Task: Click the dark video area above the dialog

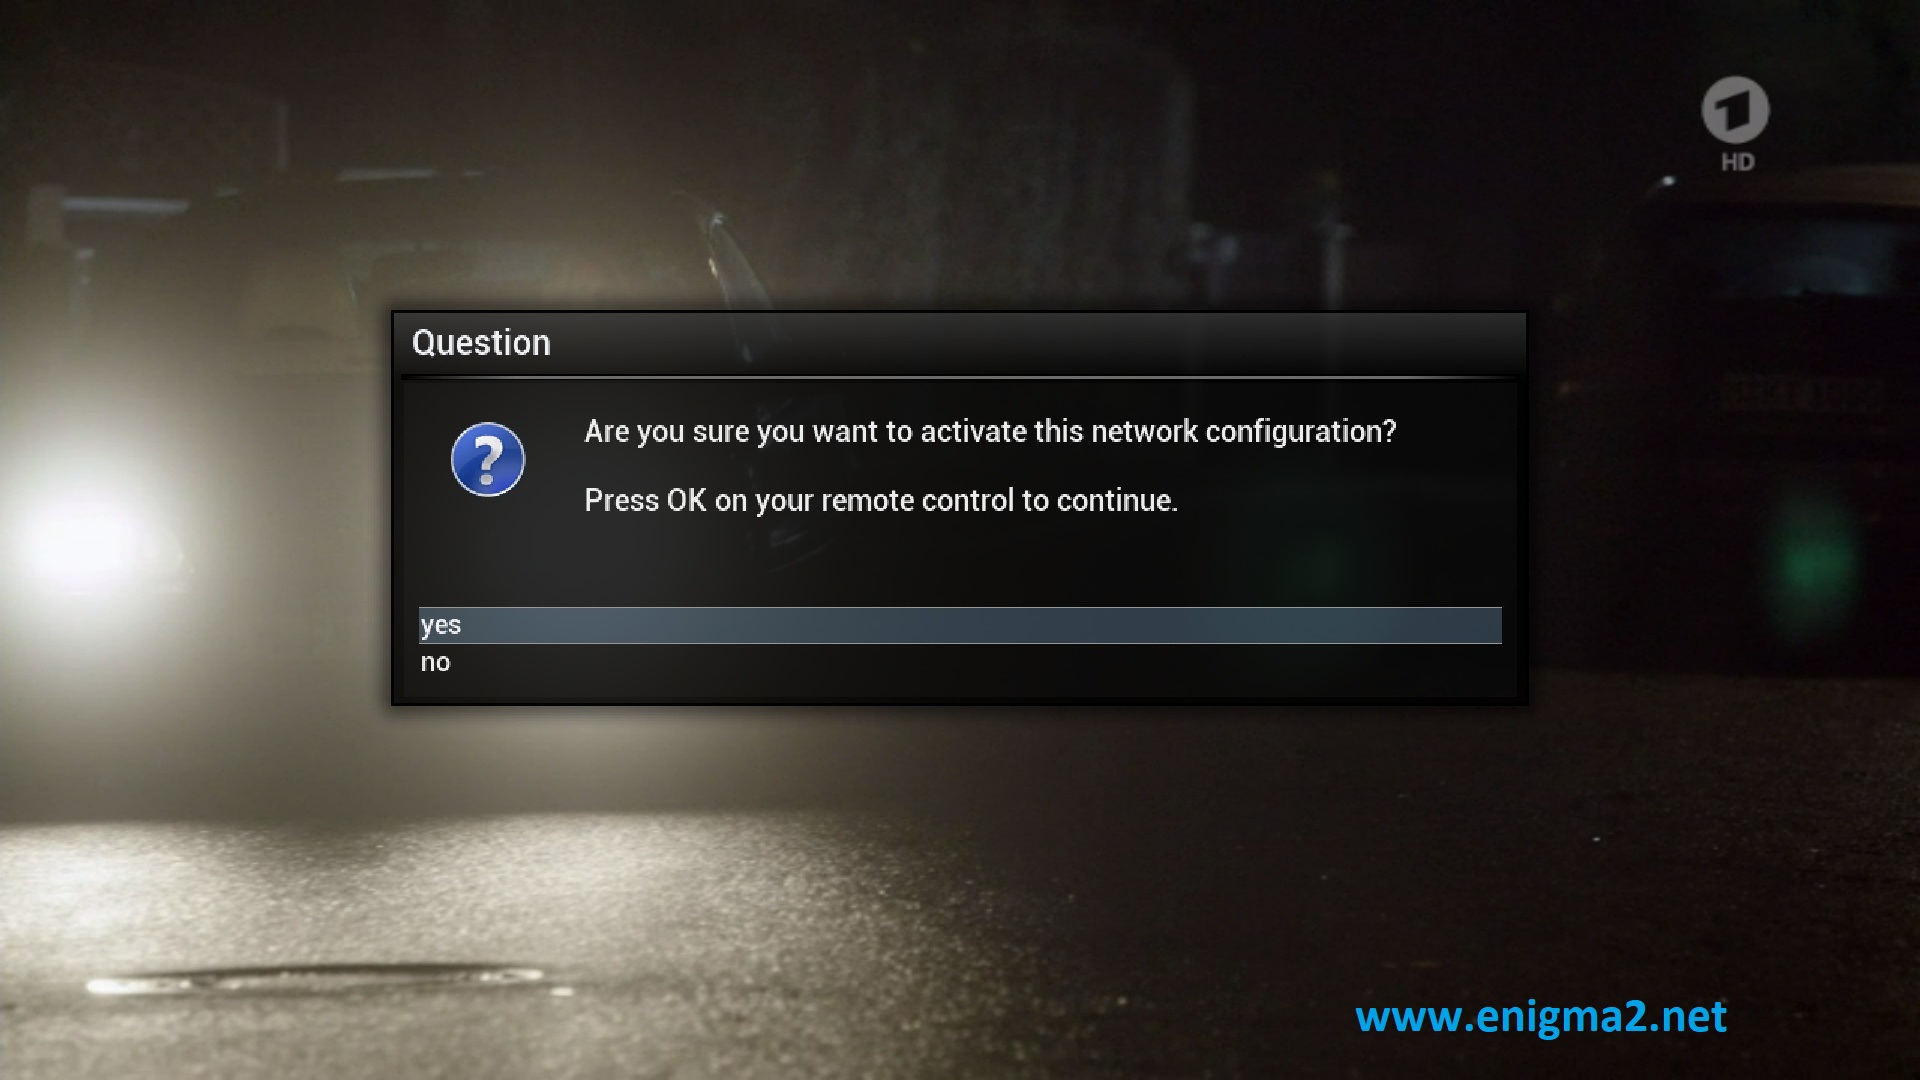Action: pos(960,150)
